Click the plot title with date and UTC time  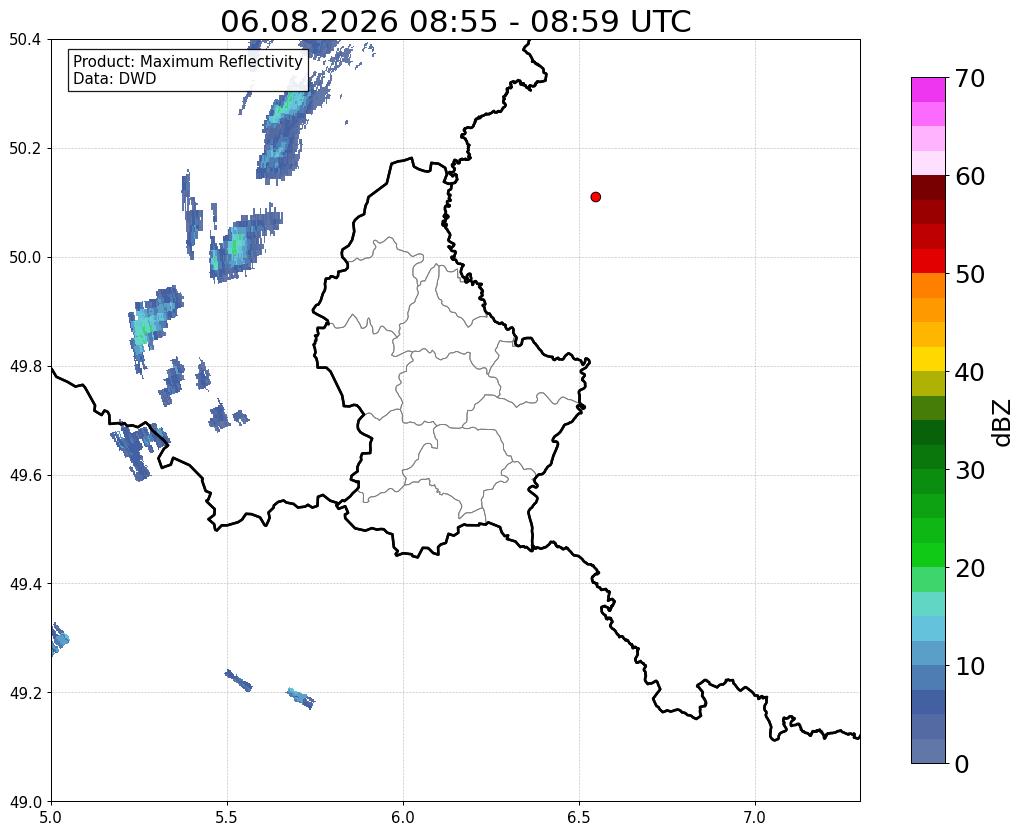[455, 21]
